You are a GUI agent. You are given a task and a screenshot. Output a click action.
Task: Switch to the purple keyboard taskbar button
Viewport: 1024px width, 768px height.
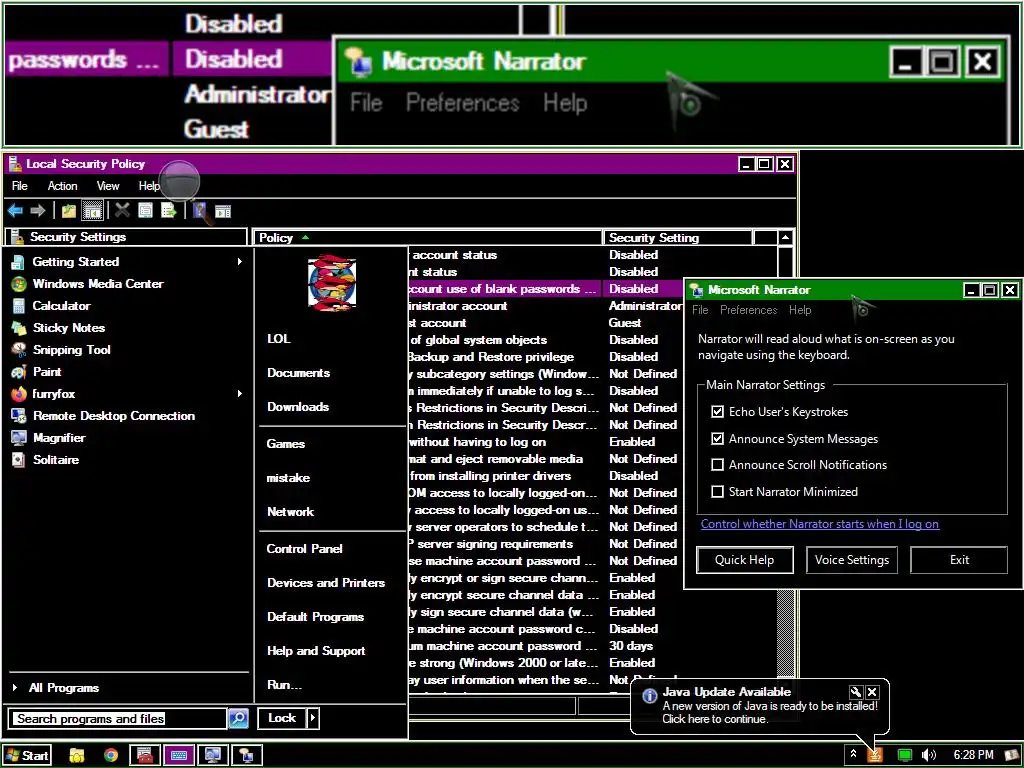178,756
